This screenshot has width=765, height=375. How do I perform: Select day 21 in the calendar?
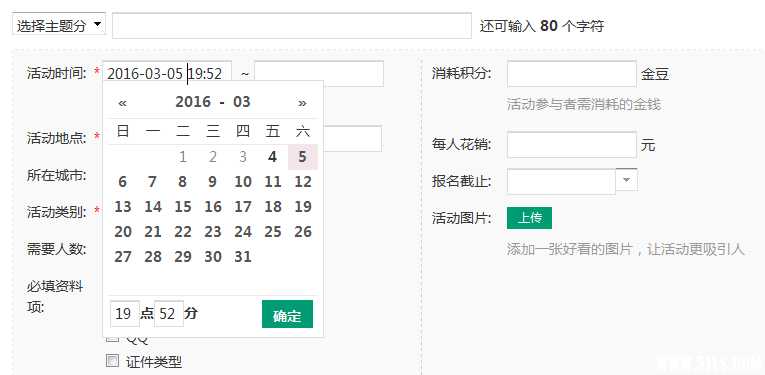[153, 232]
